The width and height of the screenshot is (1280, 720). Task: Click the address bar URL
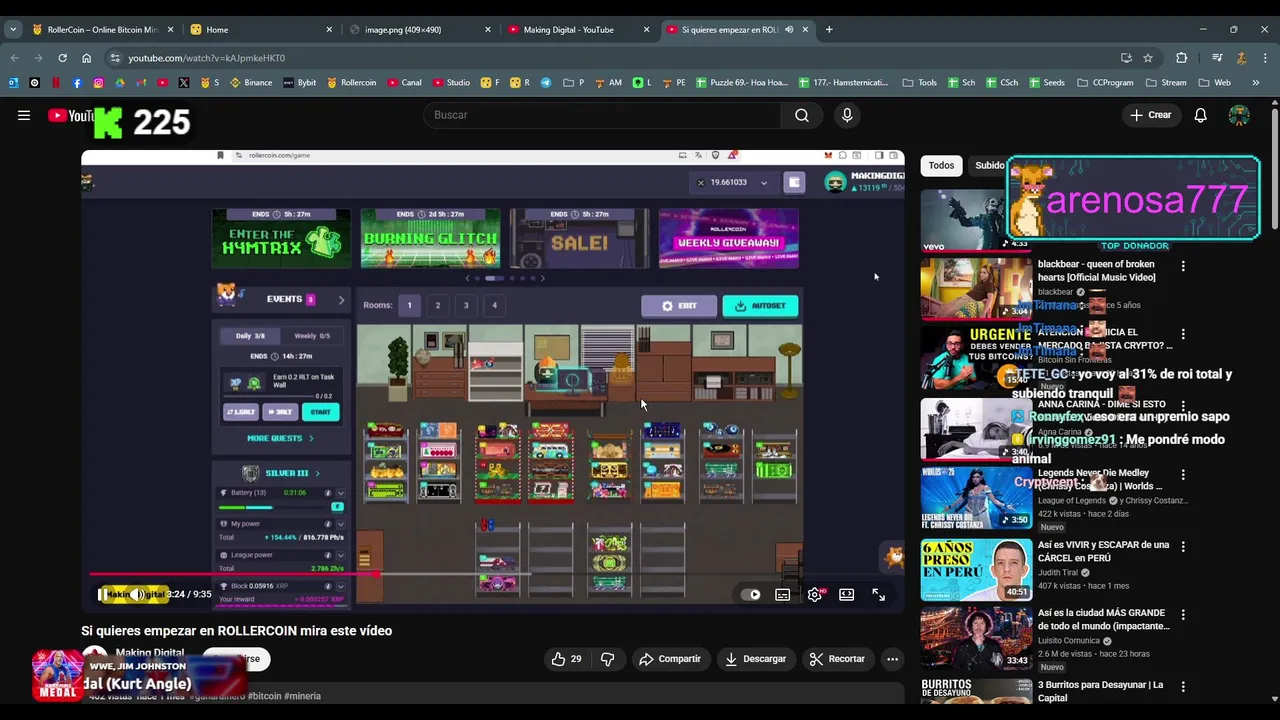click(207, 58)
